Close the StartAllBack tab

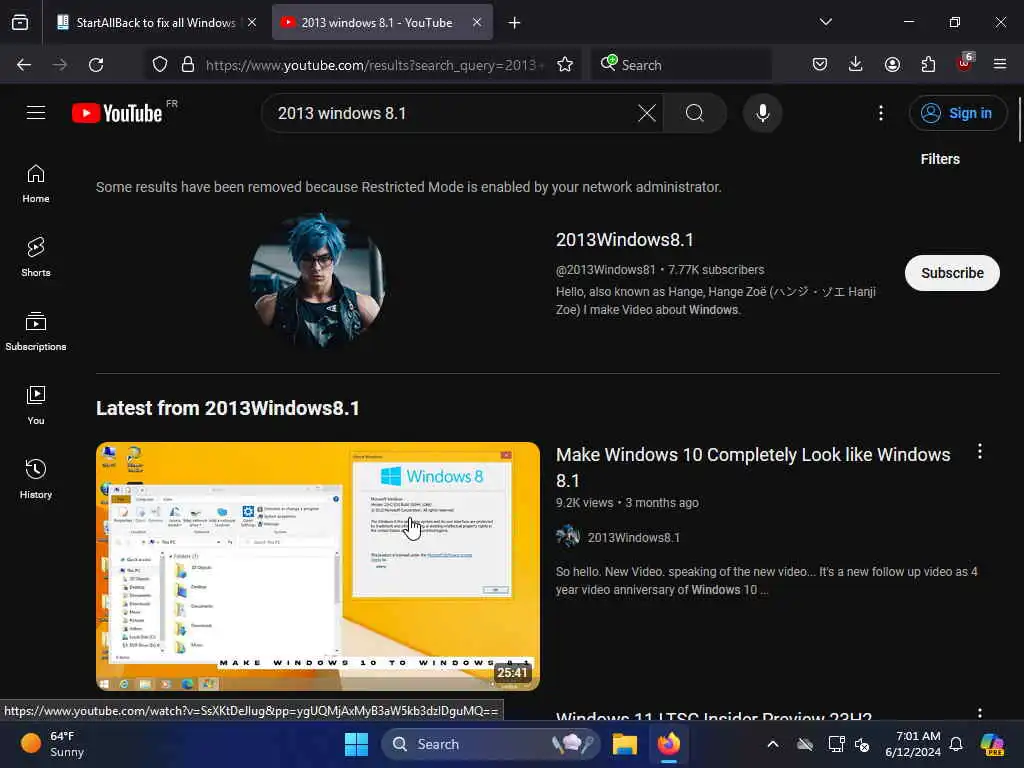[252, 22]
